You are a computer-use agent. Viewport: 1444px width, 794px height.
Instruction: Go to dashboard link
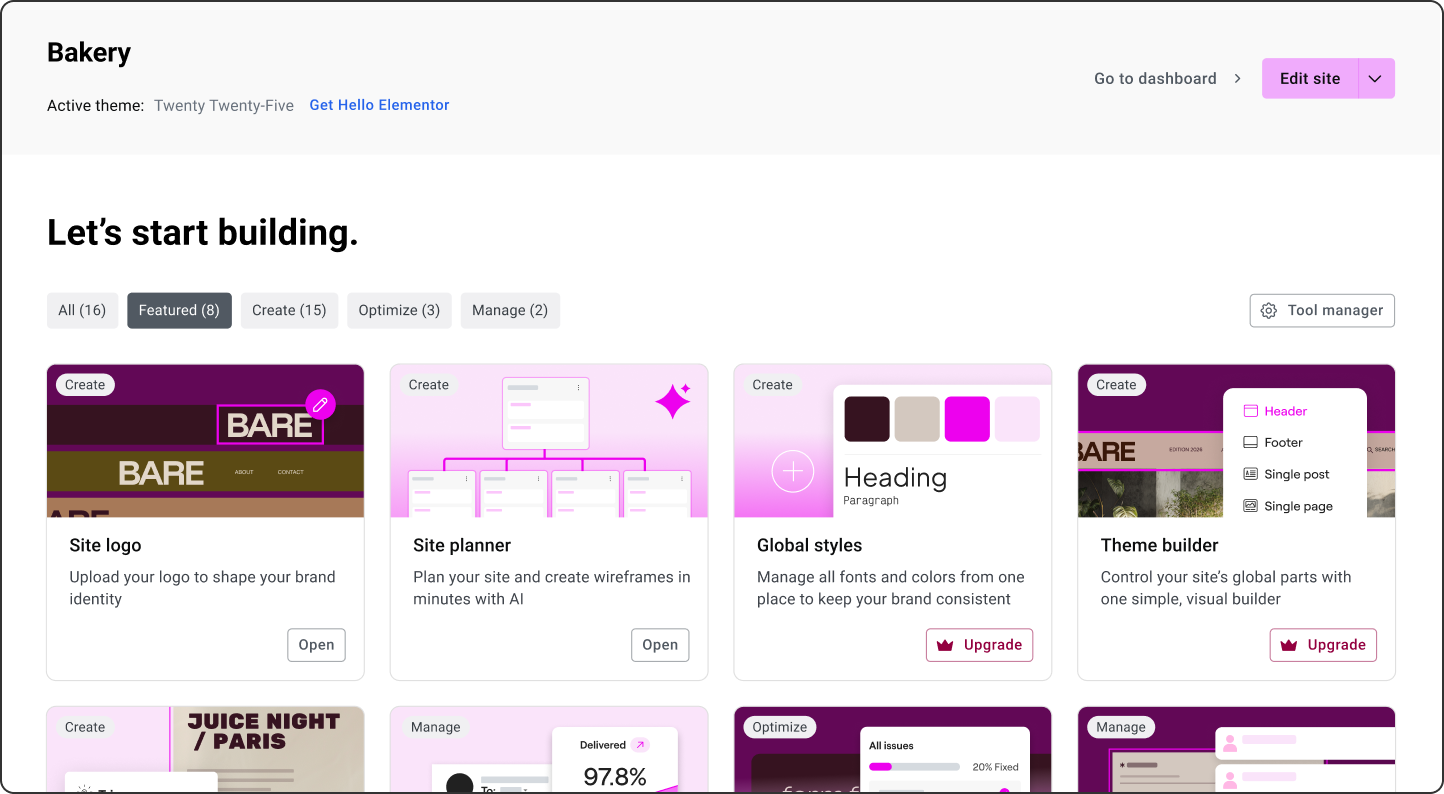[x=1155, y=78]
